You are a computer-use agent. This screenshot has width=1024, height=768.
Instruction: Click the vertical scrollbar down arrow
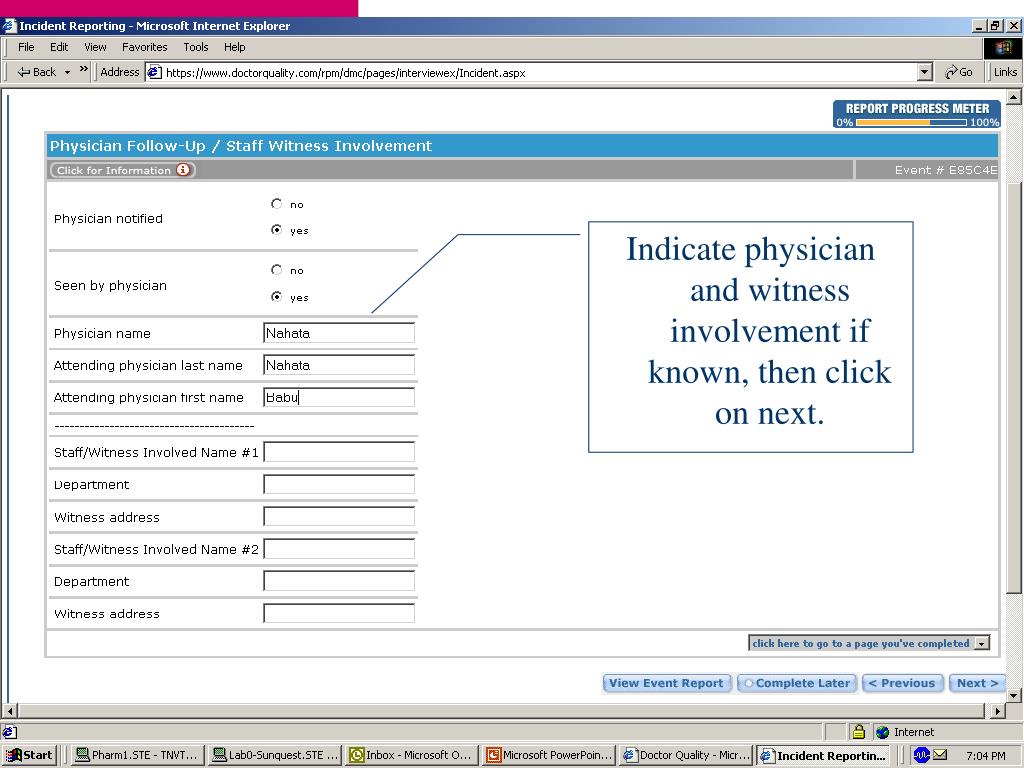click(1014, 694)
